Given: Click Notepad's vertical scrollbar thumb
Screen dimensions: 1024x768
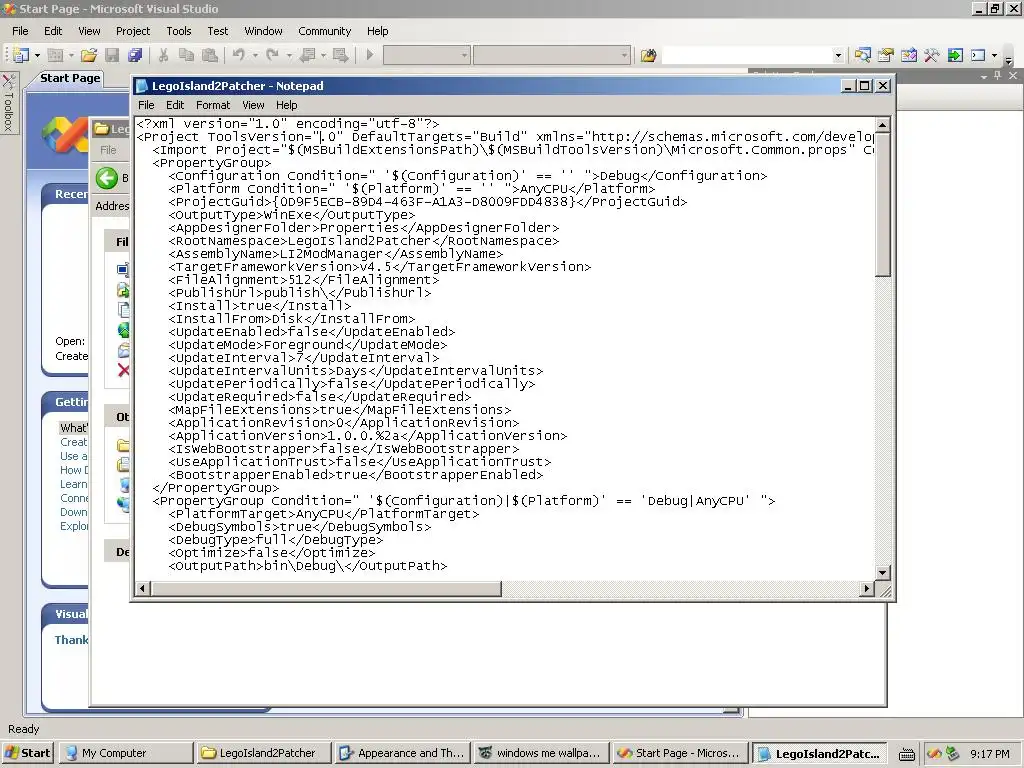Looking at the screenshot, I should 883,204.
